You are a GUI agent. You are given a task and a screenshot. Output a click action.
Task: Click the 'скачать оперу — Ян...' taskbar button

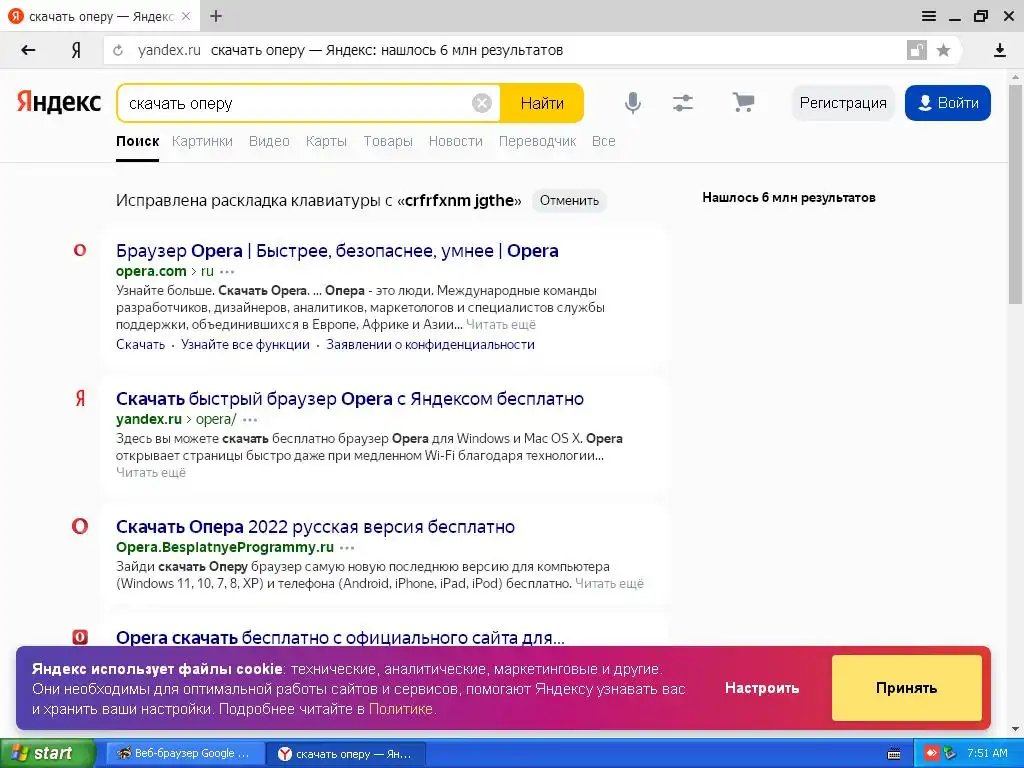346,754
